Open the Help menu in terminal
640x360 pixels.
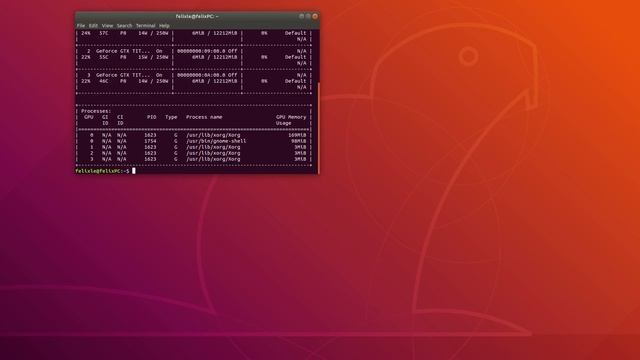tap(164, 25)
